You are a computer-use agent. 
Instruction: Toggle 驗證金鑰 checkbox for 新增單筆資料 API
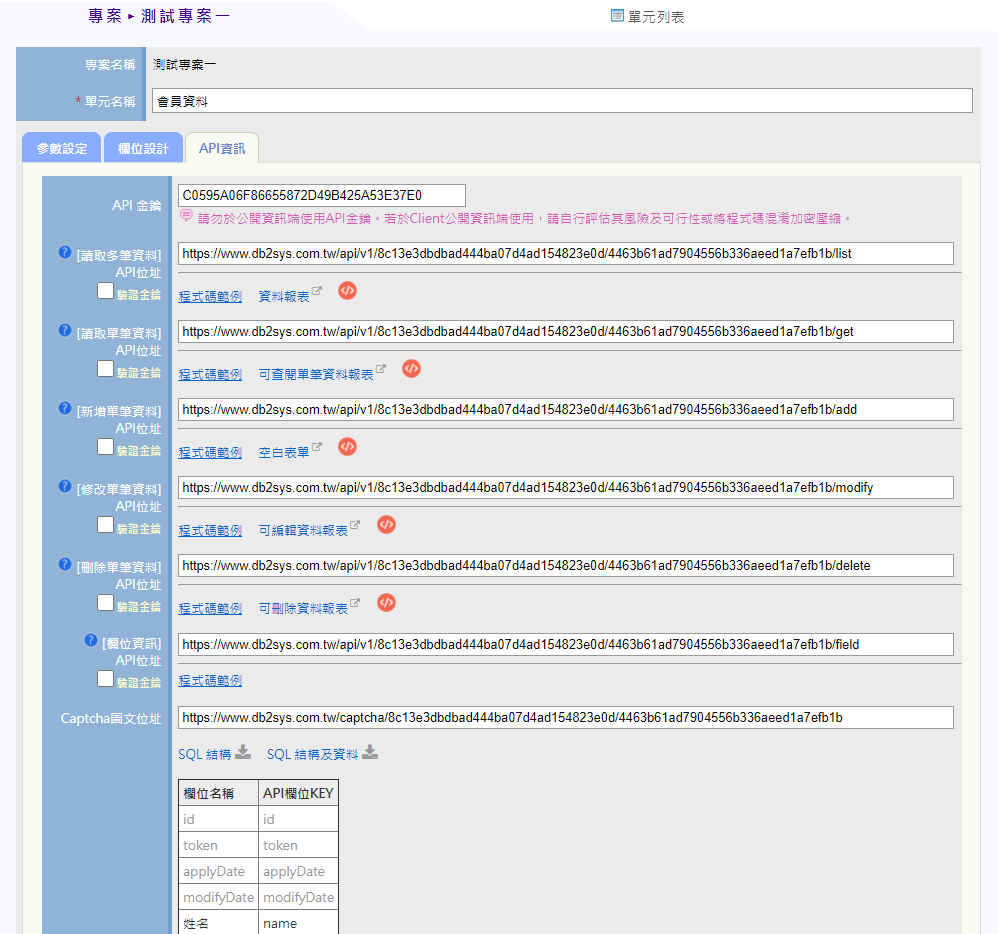click(105, 447)
